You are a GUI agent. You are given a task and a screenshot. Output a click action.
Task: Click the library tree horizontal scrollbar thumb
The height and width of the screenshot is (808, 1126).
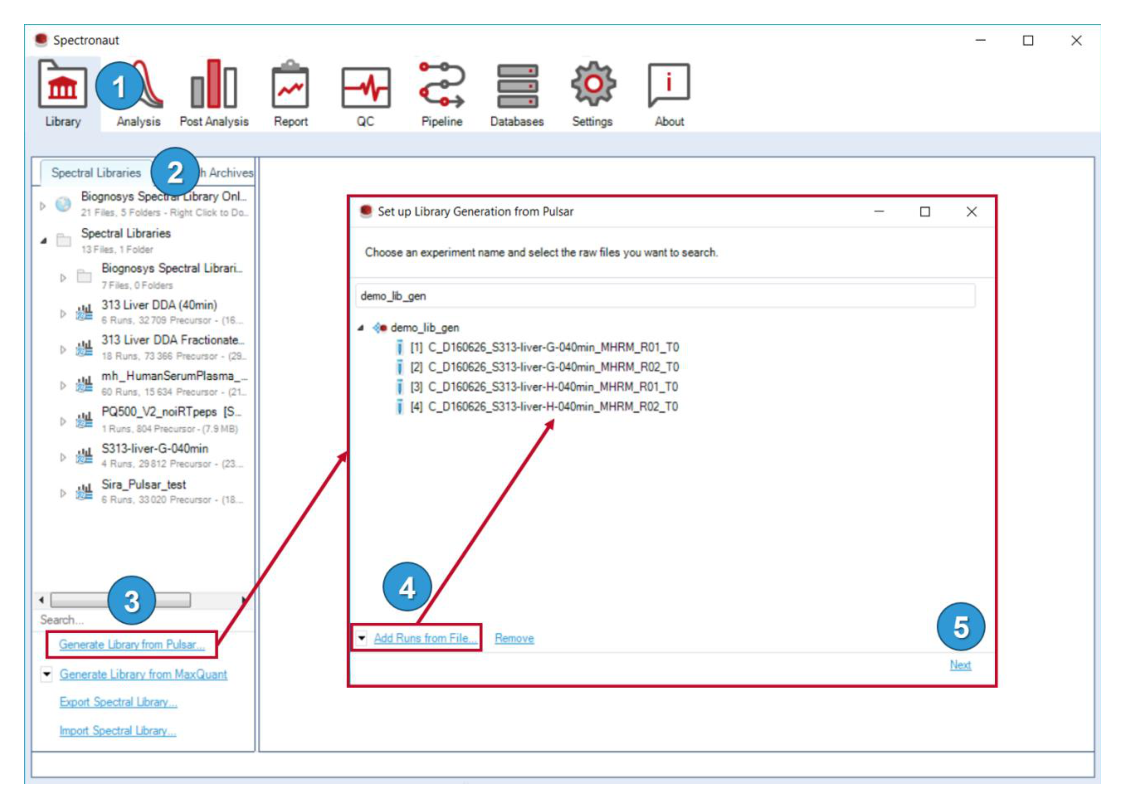point(121,600)
